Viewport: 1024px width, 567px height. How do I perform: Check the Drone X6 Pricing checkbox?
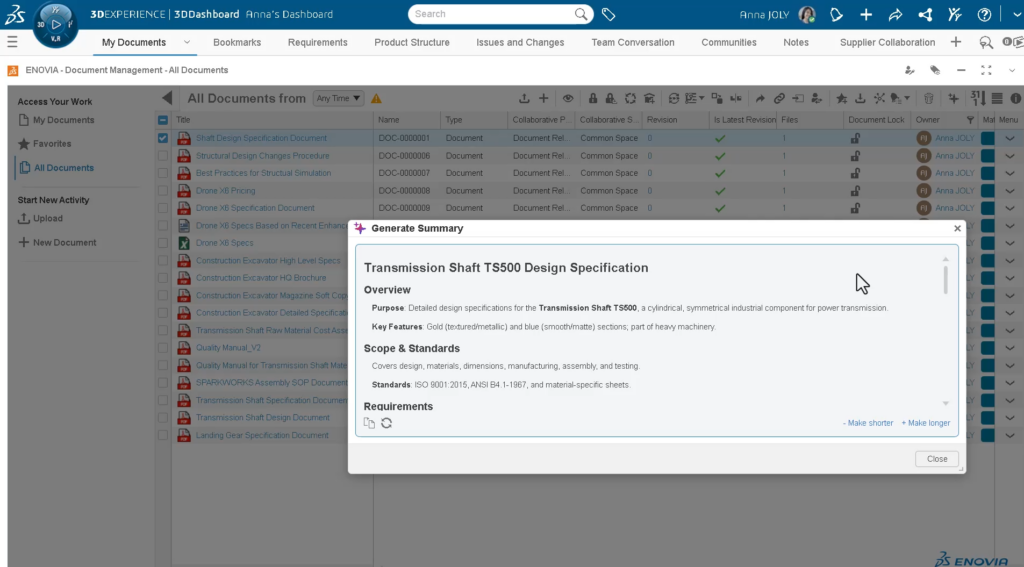click(x=163, y=191)
